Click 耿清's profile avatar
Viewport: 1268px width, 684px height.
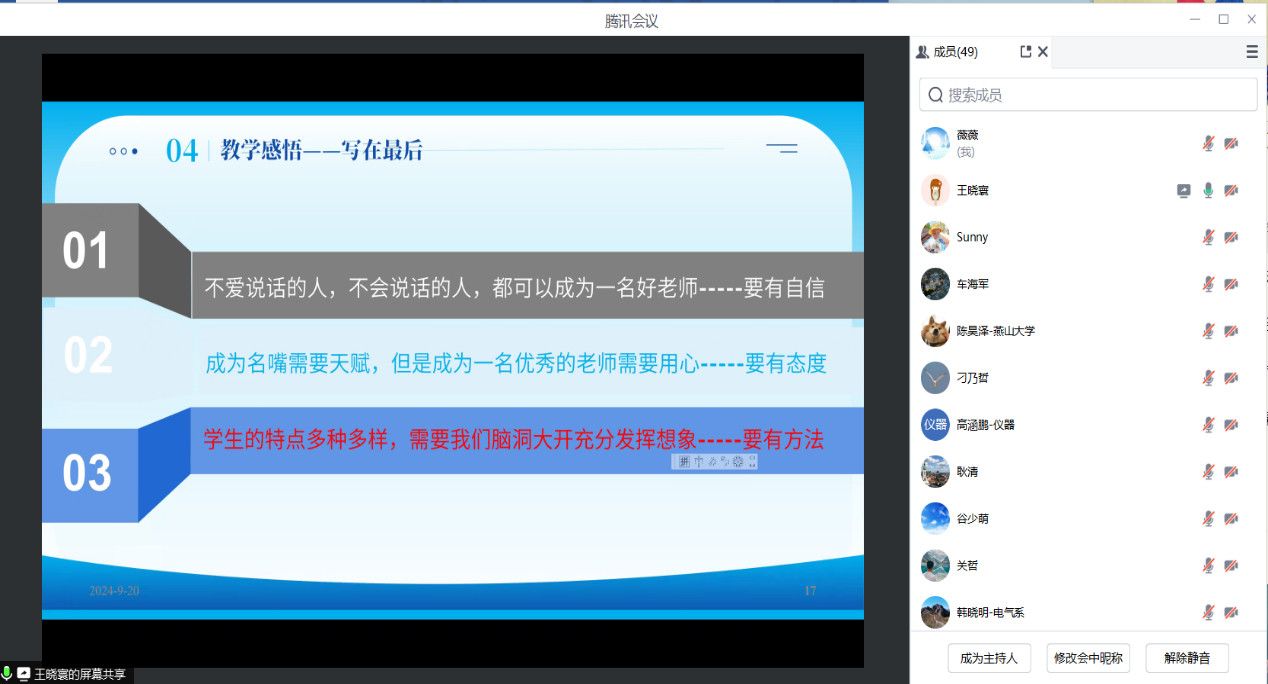pyautogui.click(x=935, y=472)
